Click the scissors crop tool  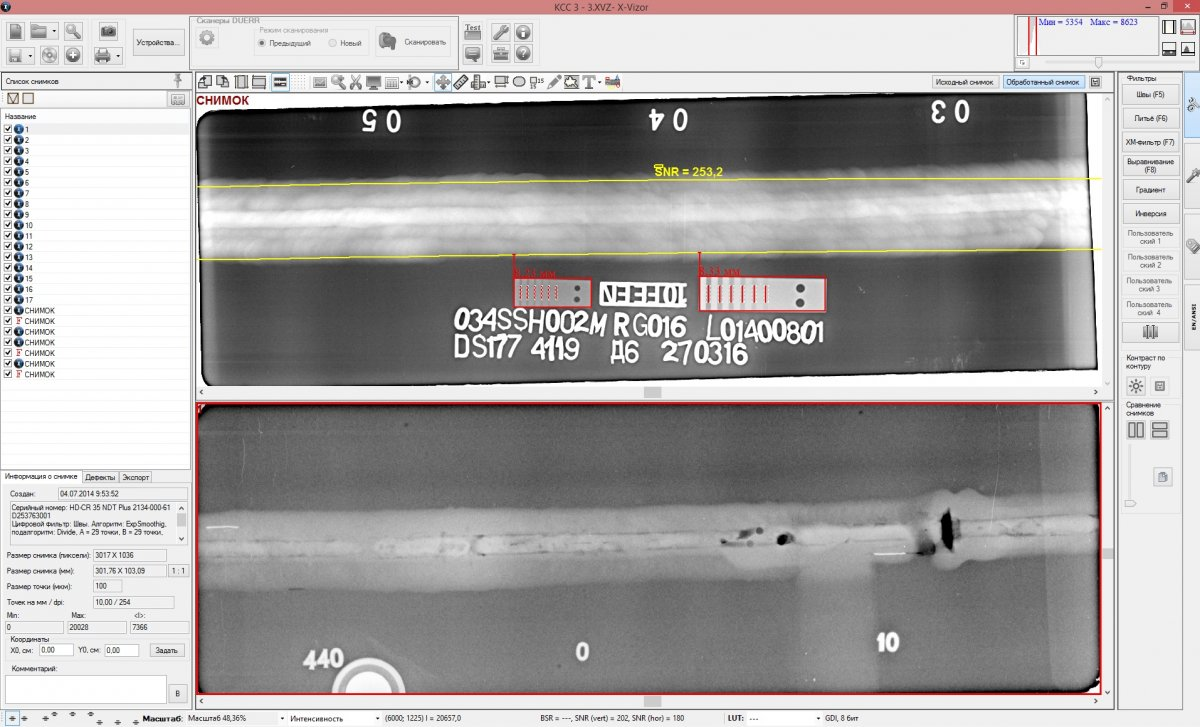355,82
